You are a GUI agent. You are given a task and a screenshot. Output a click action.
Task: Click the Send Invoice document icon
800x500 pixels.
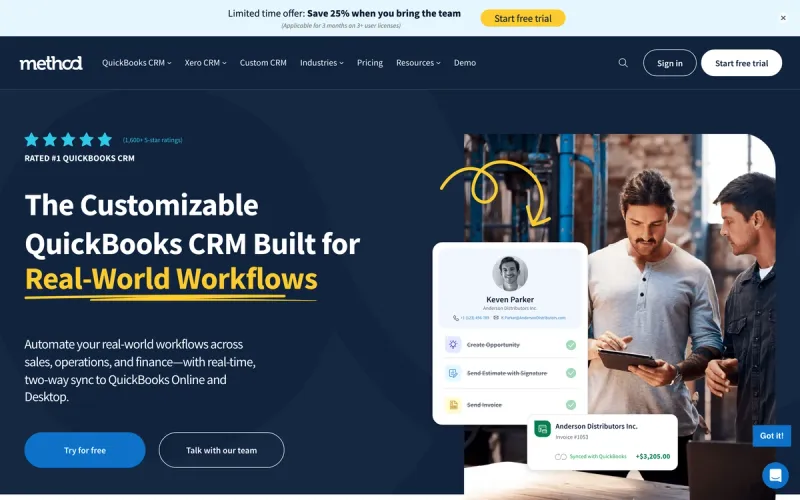click(x=453, y=405)
